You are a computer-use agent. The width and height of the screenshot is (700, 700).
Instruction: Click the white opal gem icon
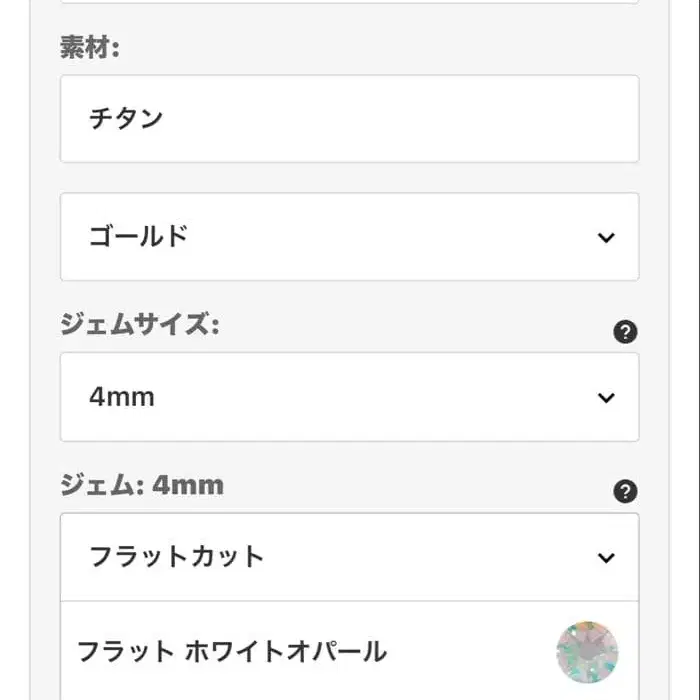pos(587,652)
